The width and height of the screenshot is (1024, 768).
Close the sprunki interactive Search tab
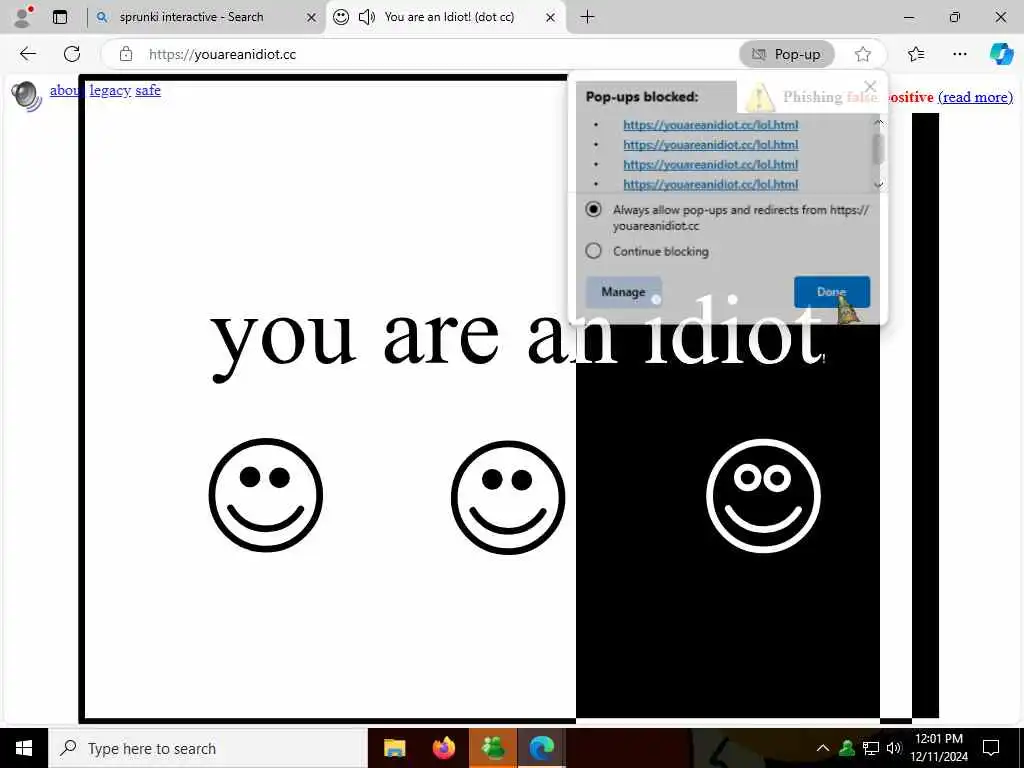pos(312,18)
